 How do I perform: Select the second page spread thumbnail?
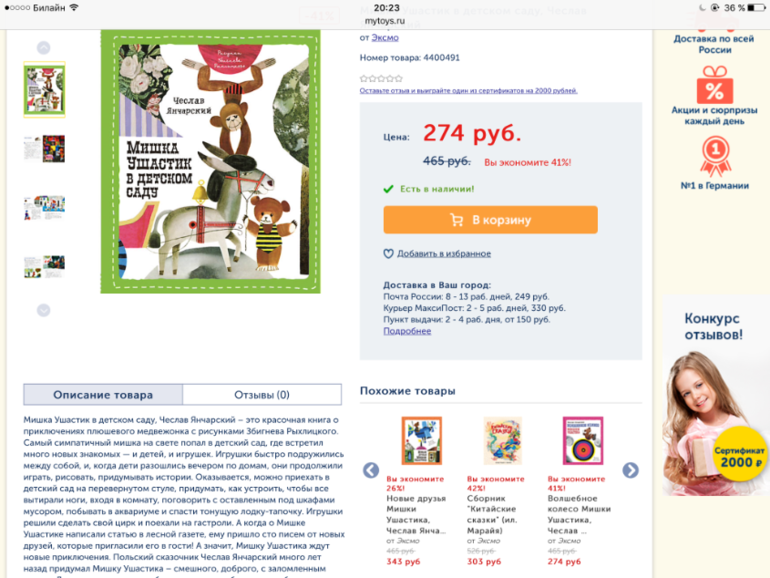pyautogui.click(x=44, y=149)
